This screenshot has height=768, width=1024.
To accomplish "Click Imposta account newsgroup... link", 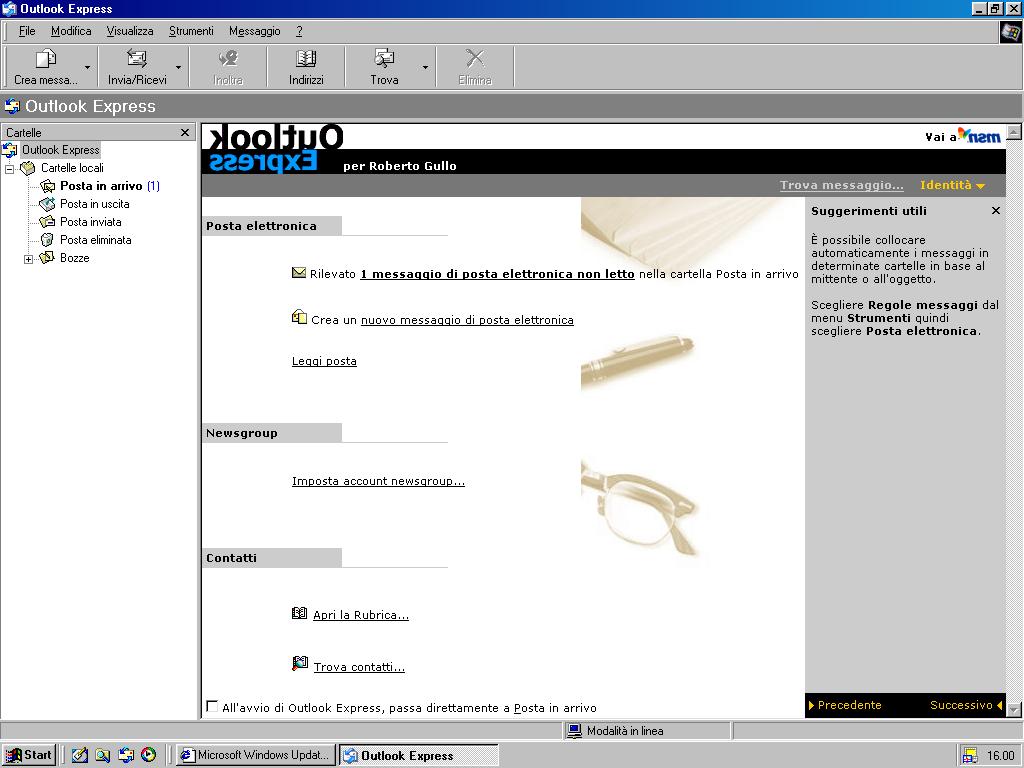I will pos(378,481).
